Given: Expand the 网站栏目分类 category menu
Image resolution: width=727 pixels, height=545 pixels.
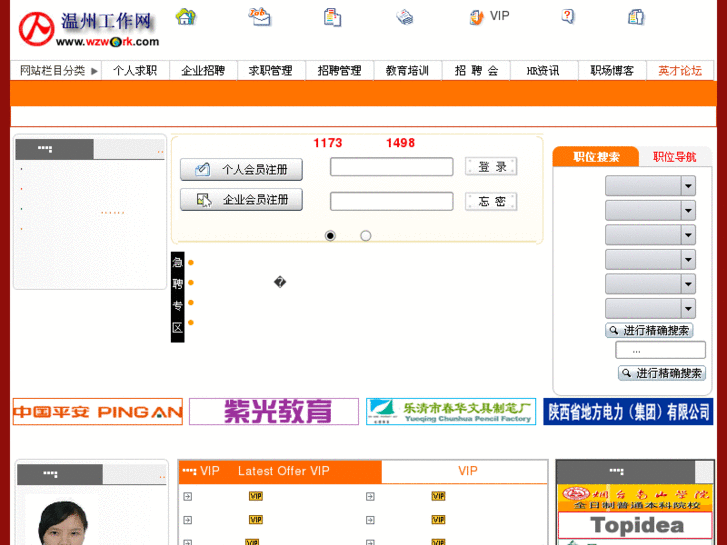Looking at the screenshot, I should point(56,71).
